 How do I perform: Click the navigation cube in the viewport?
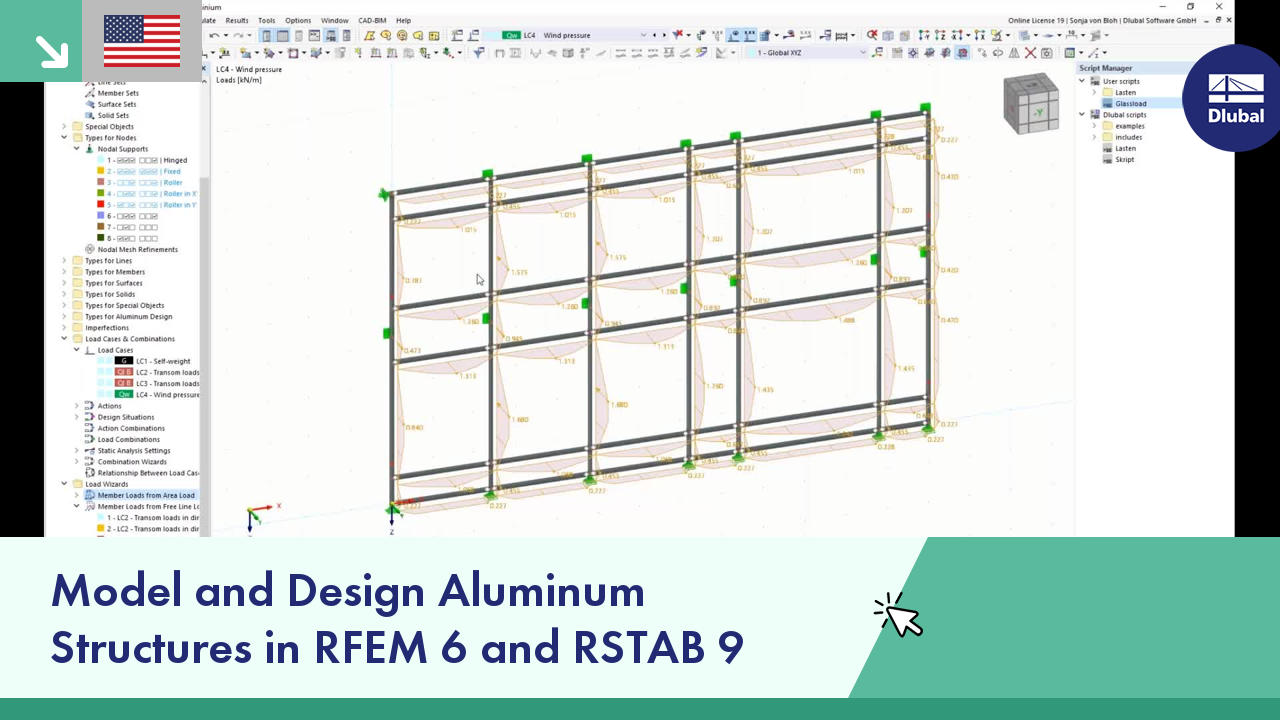[1031, 102]
